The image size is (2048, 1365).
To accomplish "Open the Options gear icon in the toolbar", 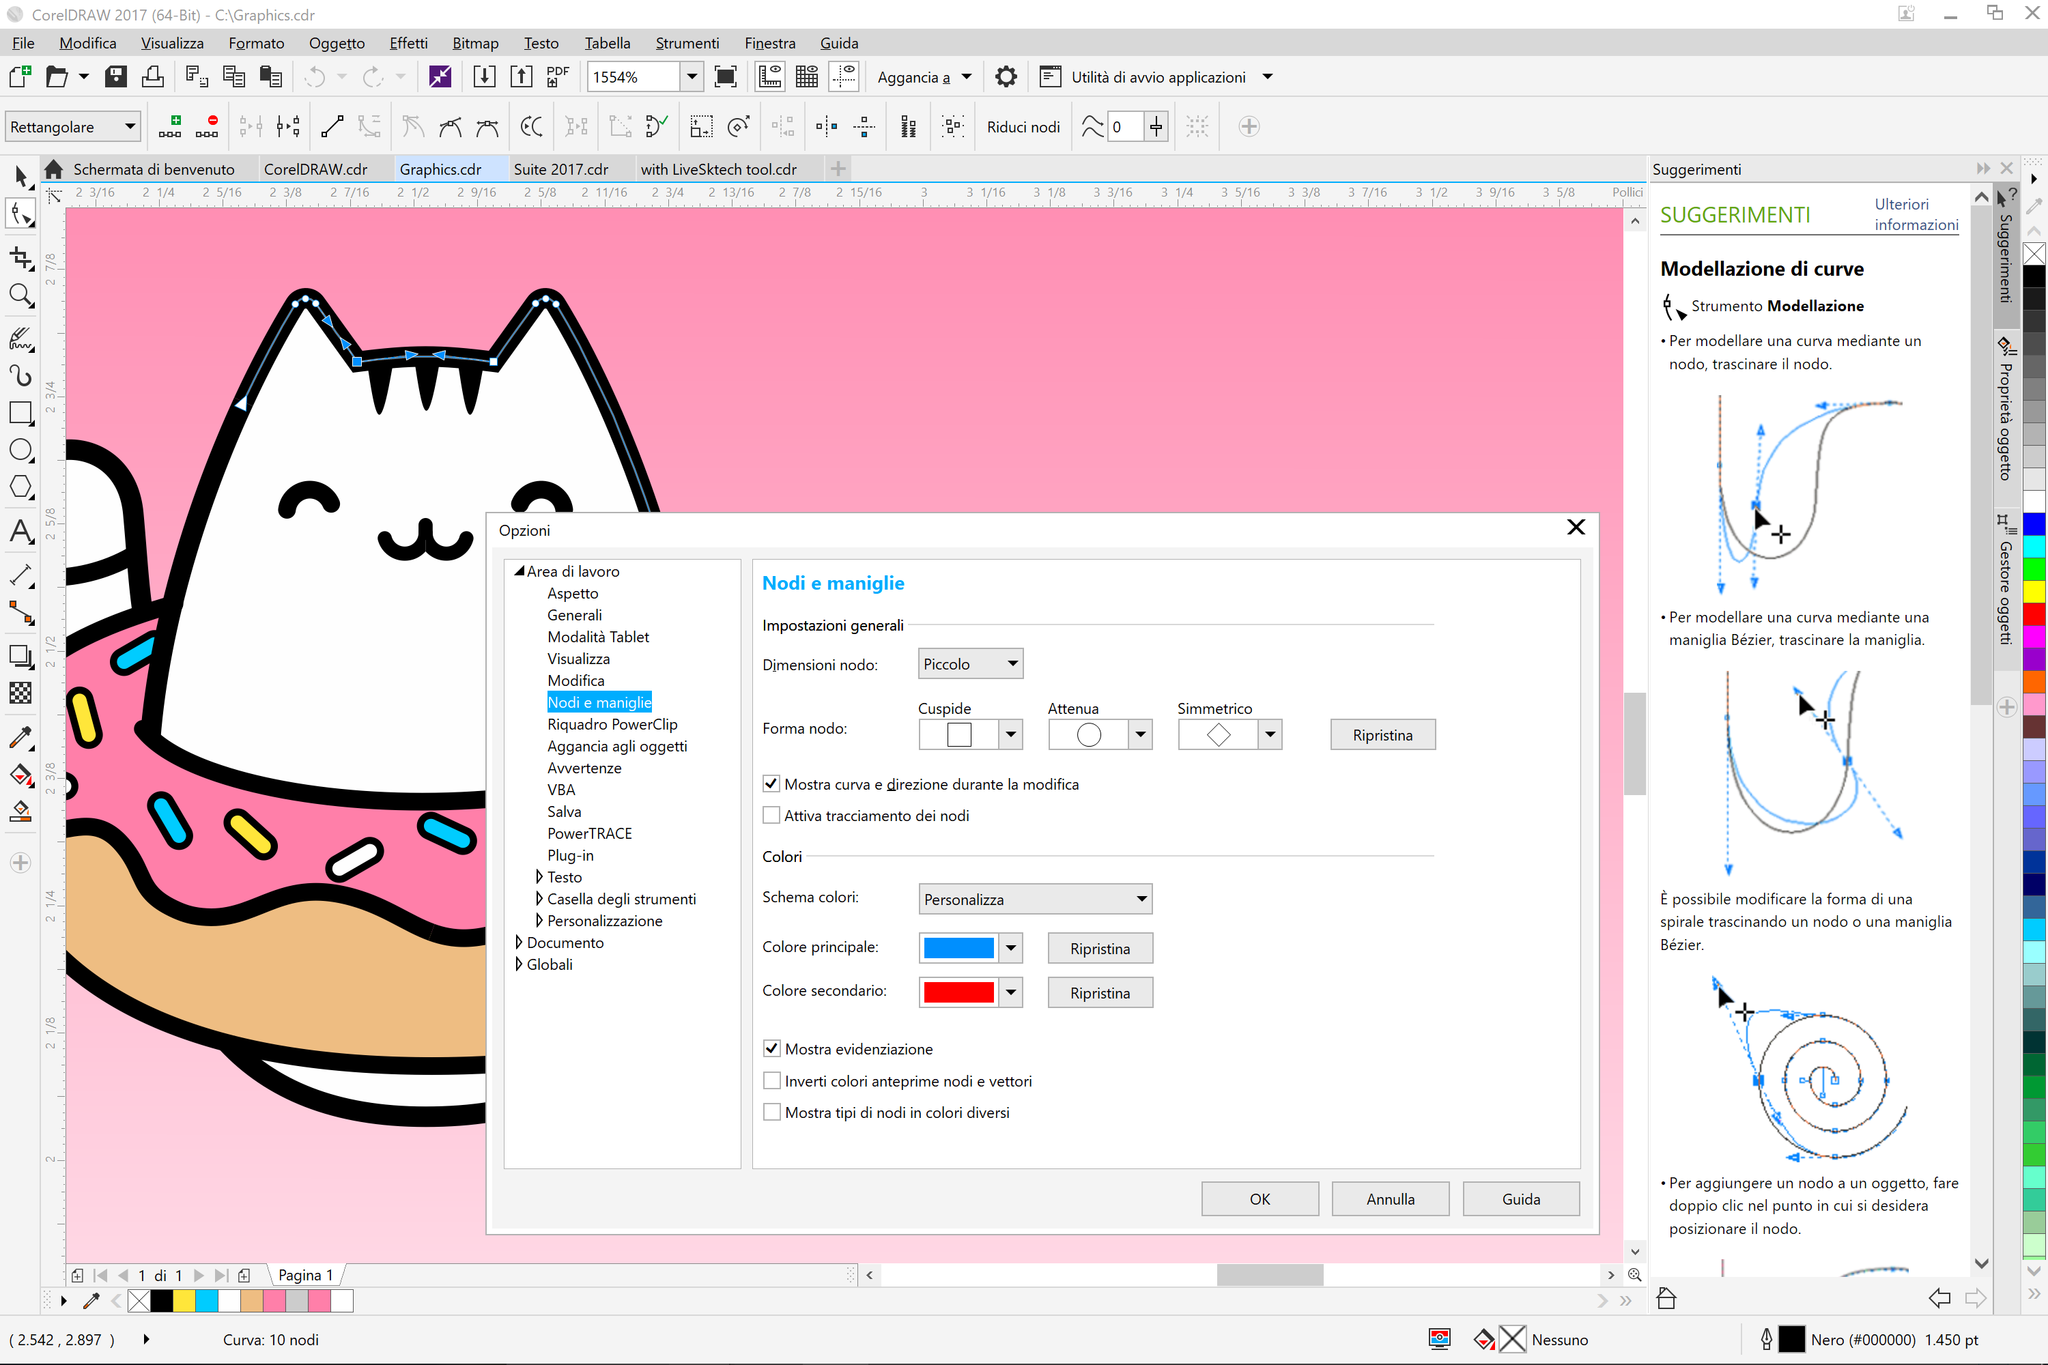I will pos(1006,77).
